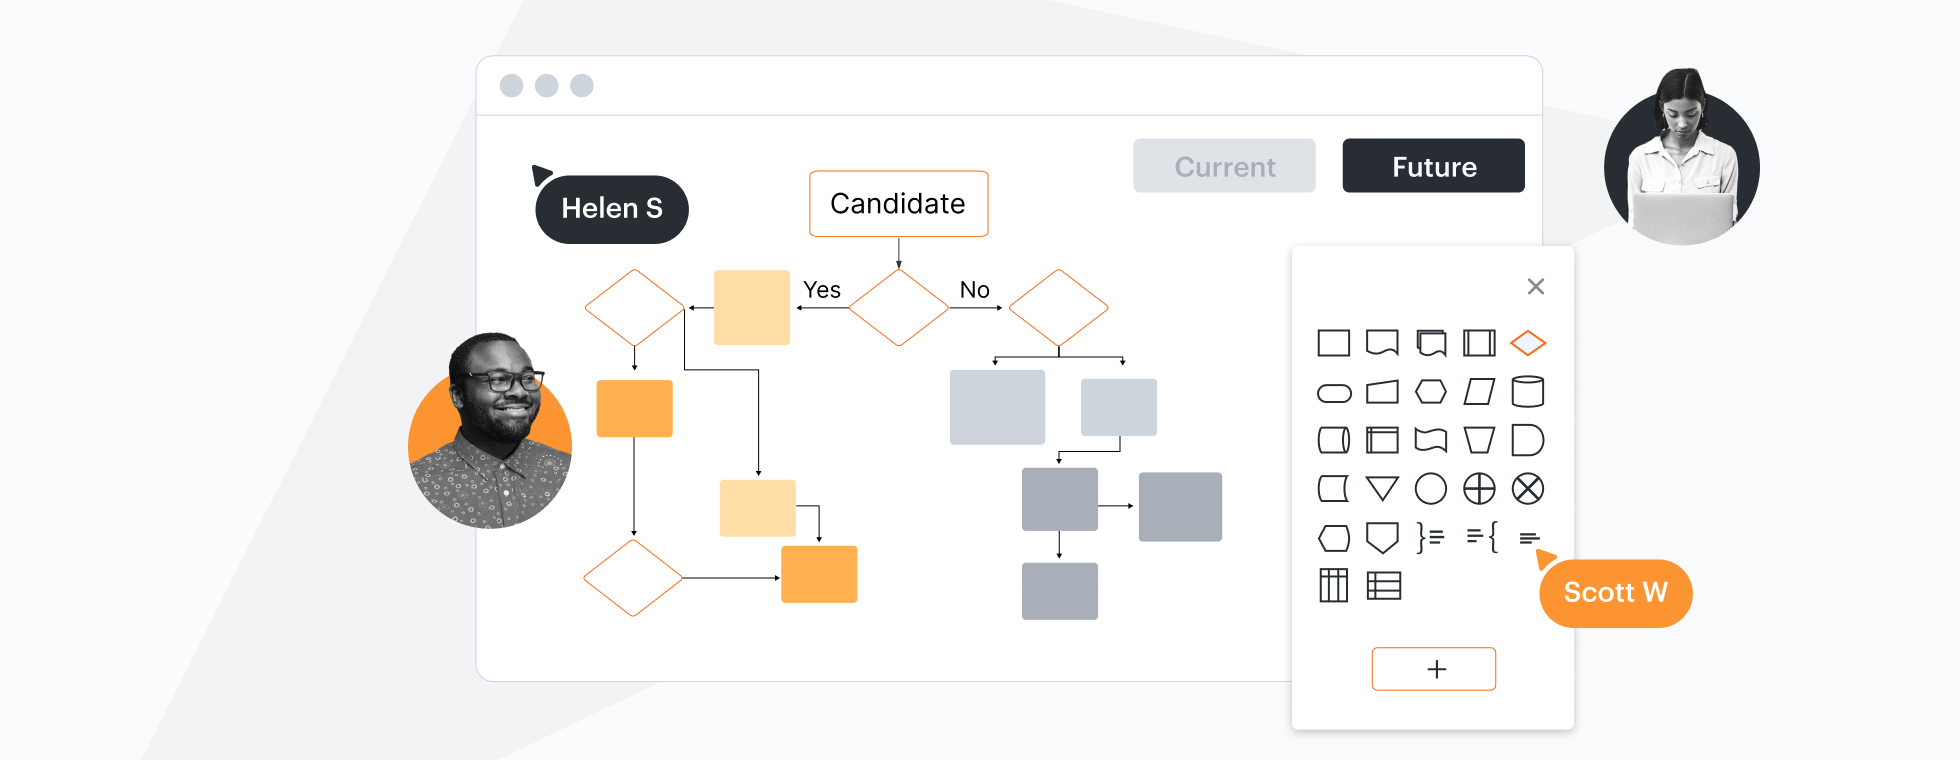The height and width of the screenshot is (760, 1960).
Task: Click the smiling man's profile photo
Action: pos(490,431)
